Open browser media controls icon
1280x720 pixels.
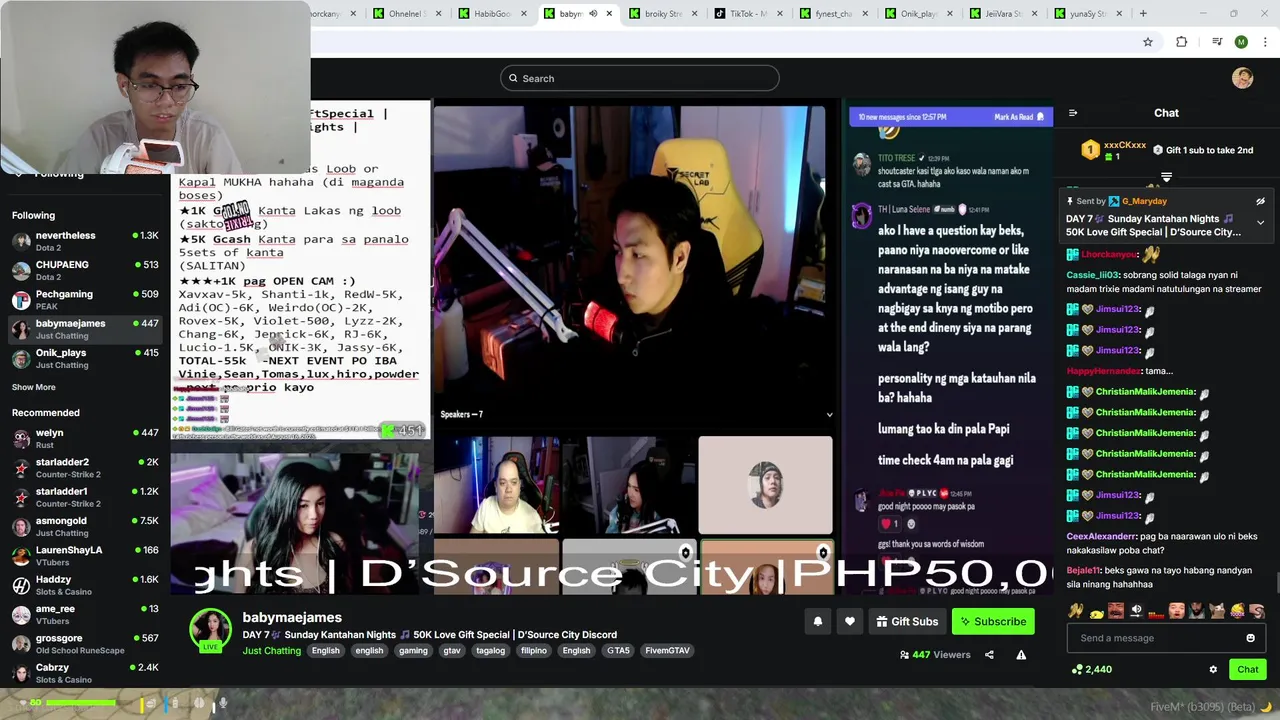click(1217, 42)
